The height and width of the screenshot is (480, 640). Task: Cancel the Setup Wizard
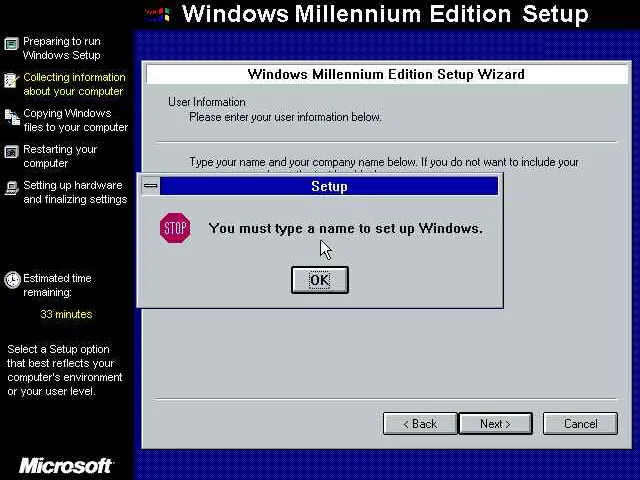click(580, 424)
